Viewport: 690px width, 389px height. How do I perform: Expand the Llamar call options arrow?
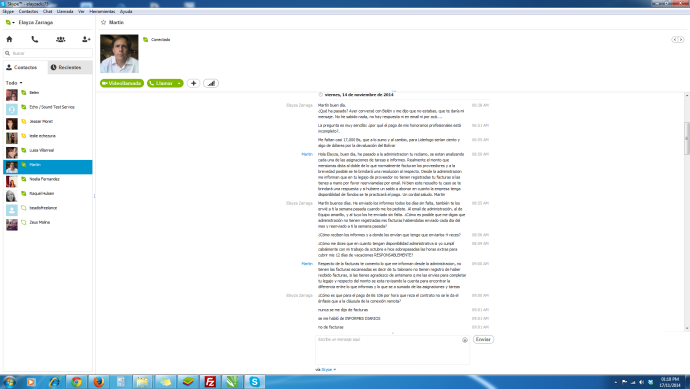(179, 83)
